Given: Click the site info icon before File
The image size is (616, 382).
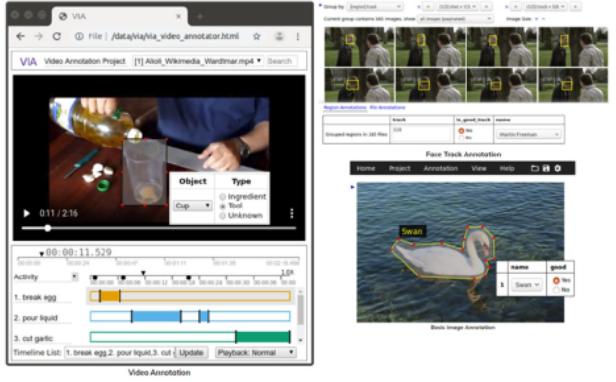Looking at the screenshot, I should coord(79,37).
